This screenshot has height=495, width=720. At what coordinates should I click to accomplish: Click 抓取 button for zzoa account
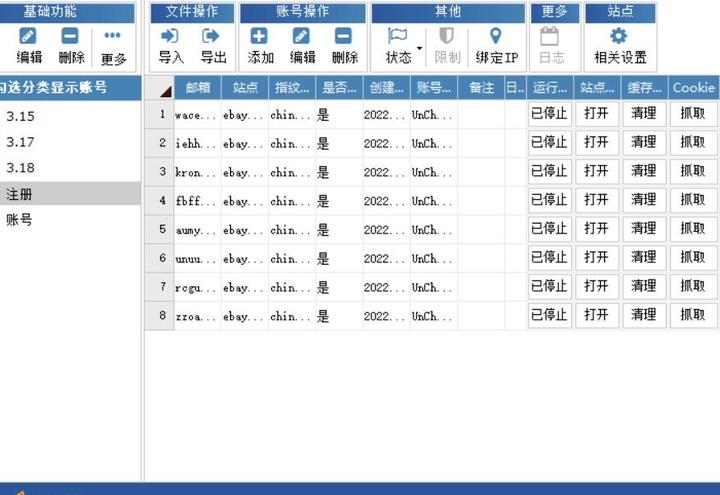[x=693, y=315]
